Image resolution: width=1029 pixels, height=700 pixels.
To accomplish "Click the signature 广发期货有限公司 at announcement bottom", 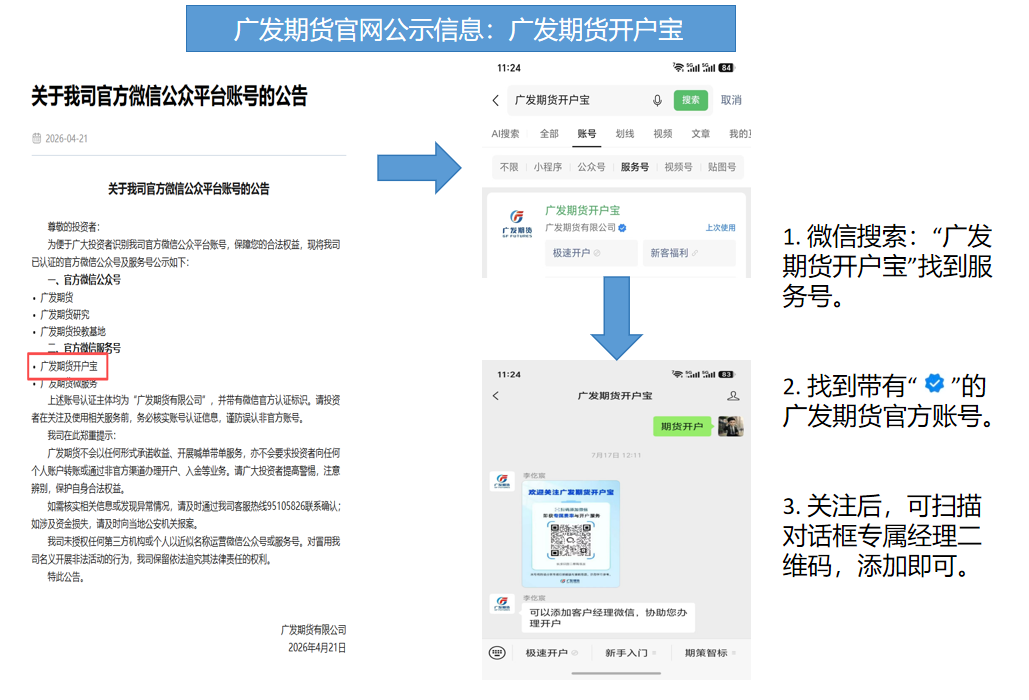I will pos(313,630).
